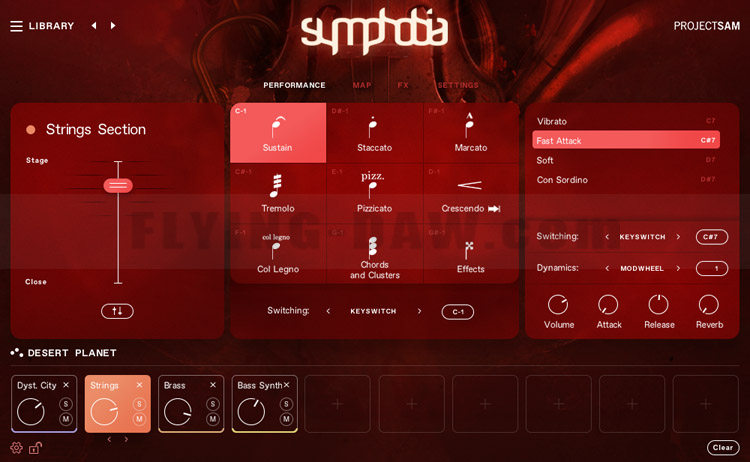The image size is (750, 462).
Task: Switch to the Performance tab
Action: point(294,85)
